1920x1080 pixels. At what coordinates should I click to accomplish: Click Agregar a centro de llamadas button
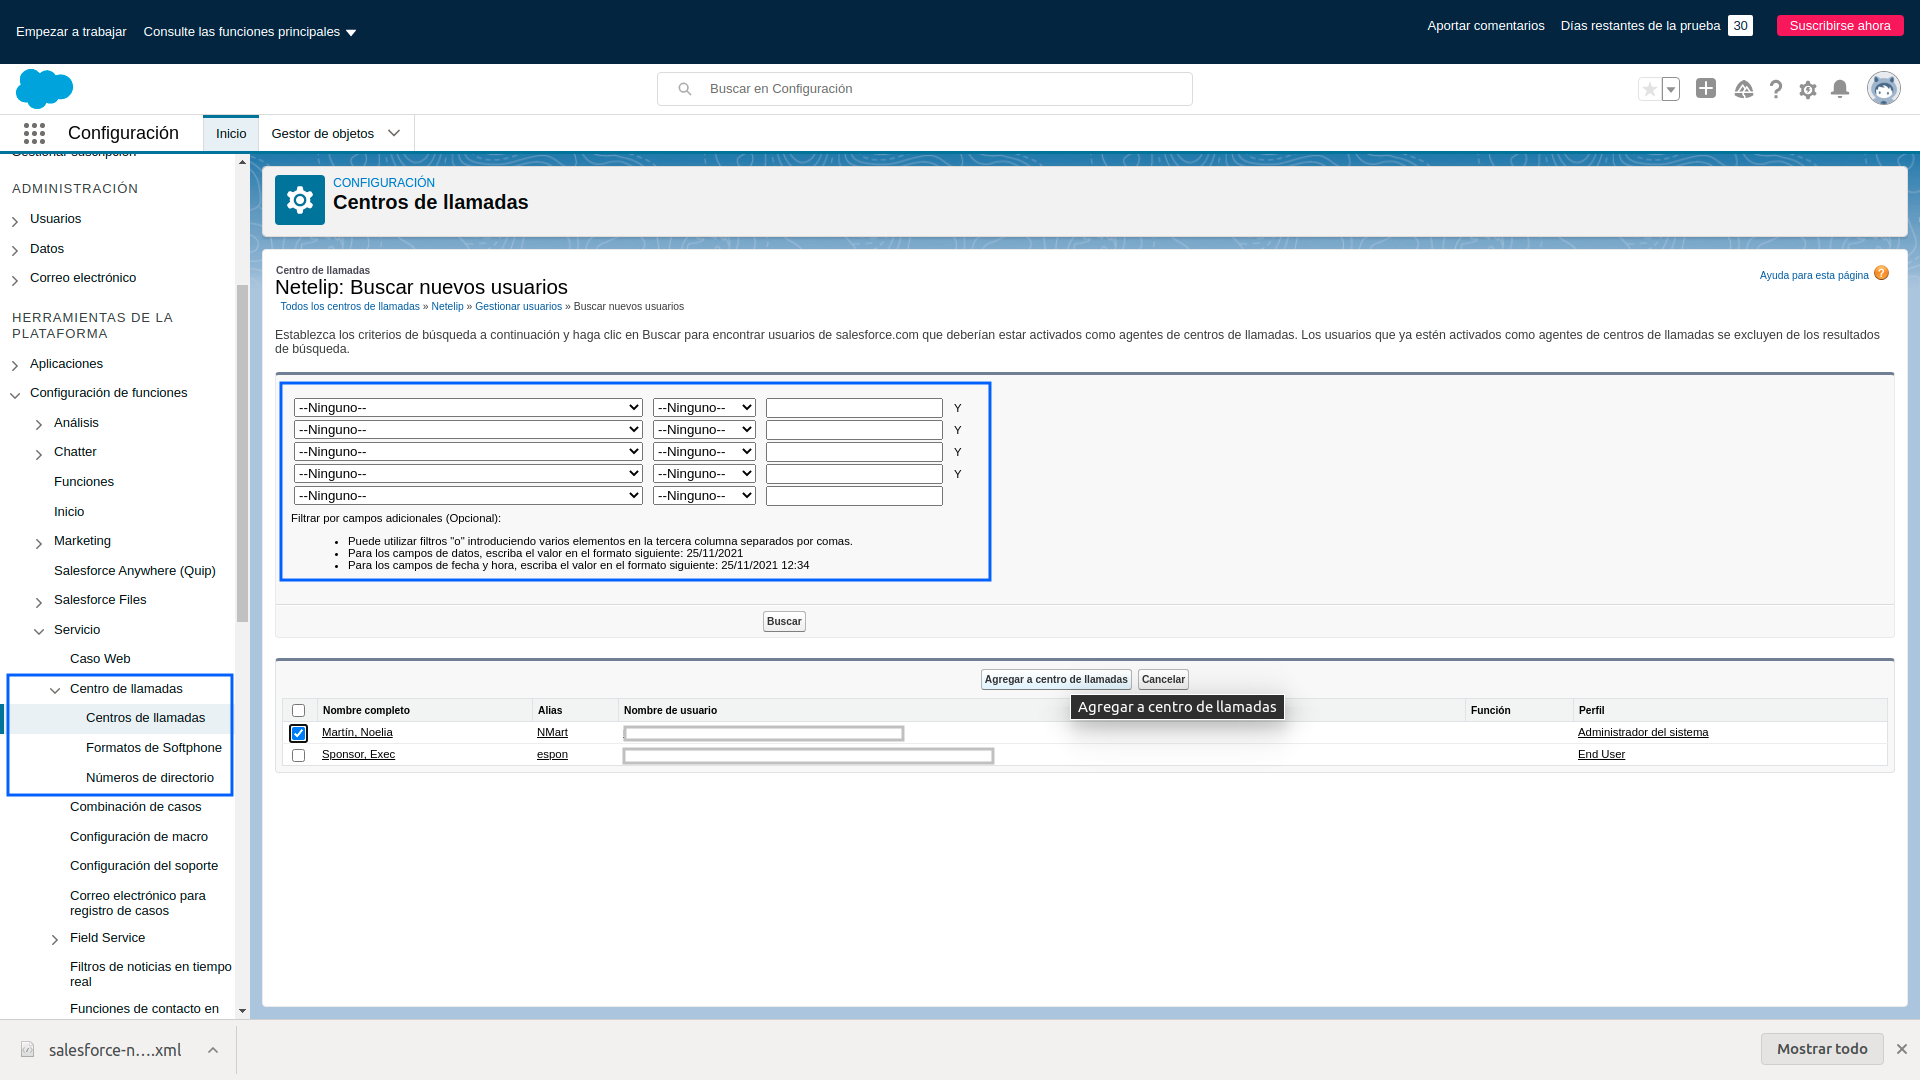(1056, 678)
